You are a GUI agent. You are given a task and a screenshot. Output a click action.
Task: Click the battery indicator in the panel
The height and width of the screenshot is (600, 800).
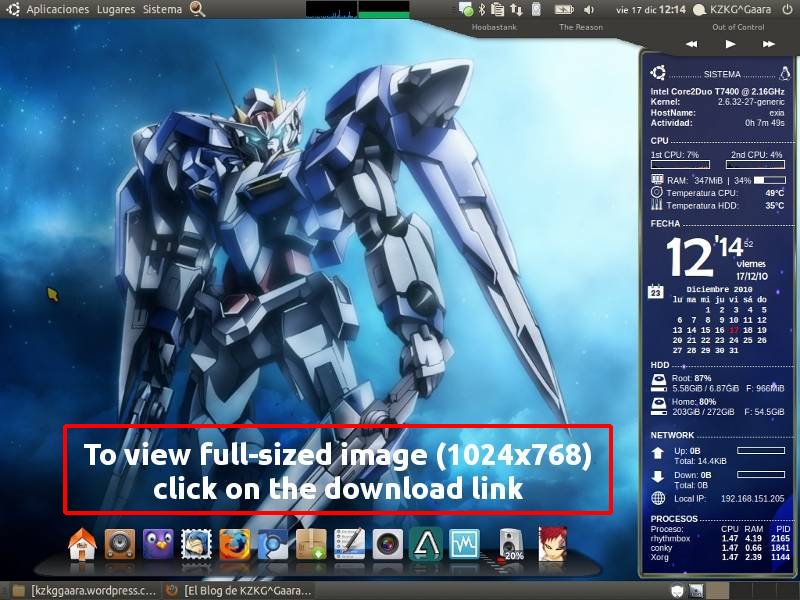click(564, 9)
